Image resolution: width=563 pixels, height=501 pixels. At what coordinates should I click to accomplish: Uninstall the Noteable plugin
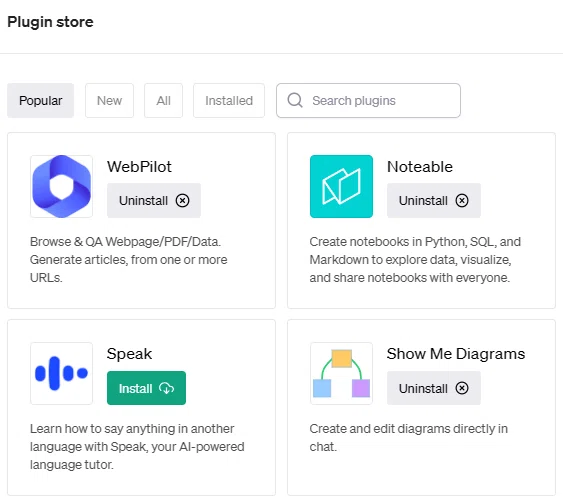(434, 200)
